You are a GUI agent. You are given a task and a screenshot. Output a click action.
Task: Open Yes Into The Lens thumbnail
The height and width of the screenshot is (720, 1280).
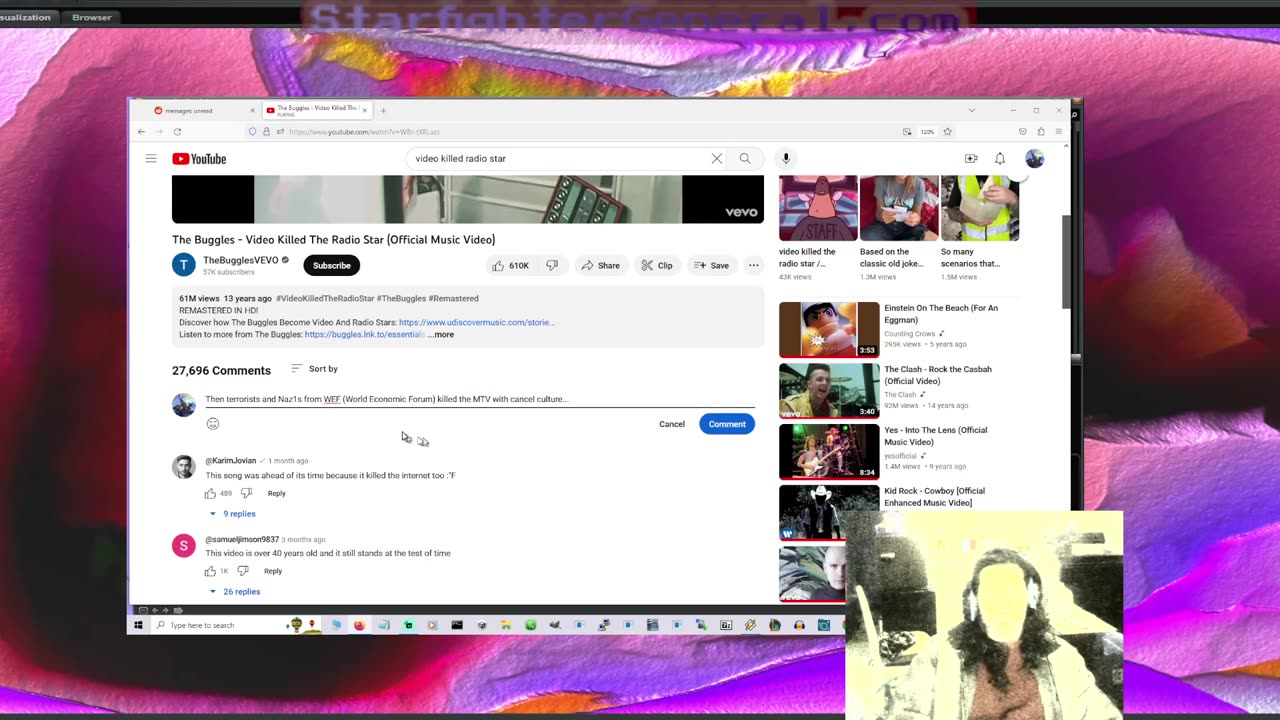(829, 451)
